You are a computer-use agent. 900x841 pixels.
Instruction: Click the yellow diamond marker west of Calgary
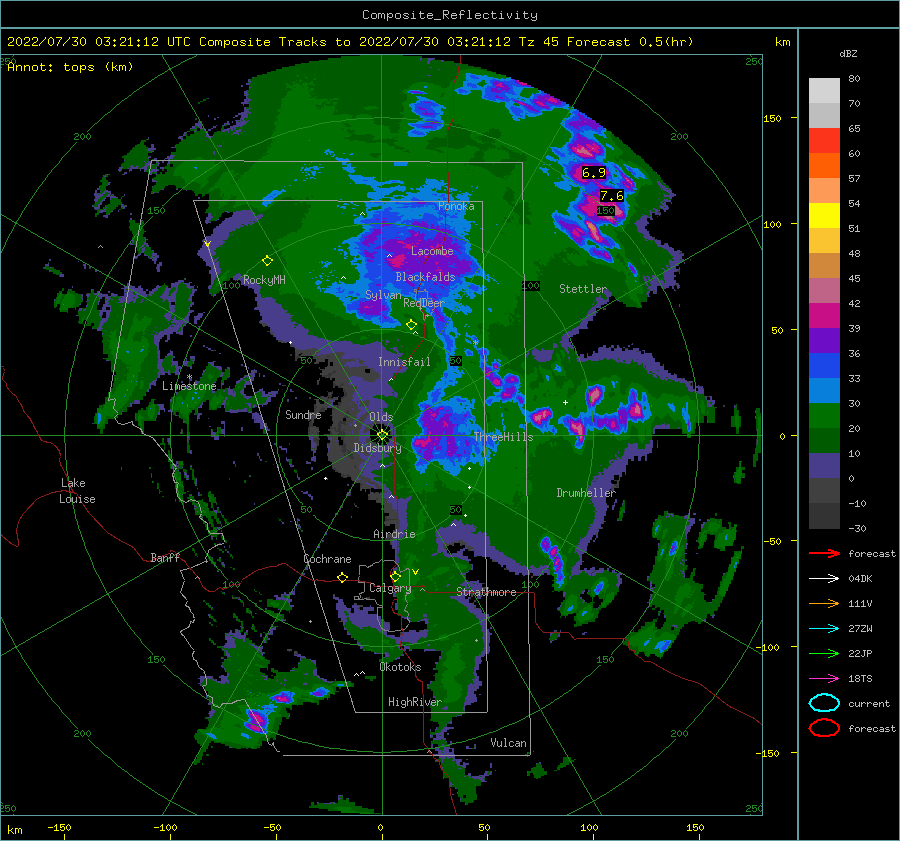[x=343, y=577]
